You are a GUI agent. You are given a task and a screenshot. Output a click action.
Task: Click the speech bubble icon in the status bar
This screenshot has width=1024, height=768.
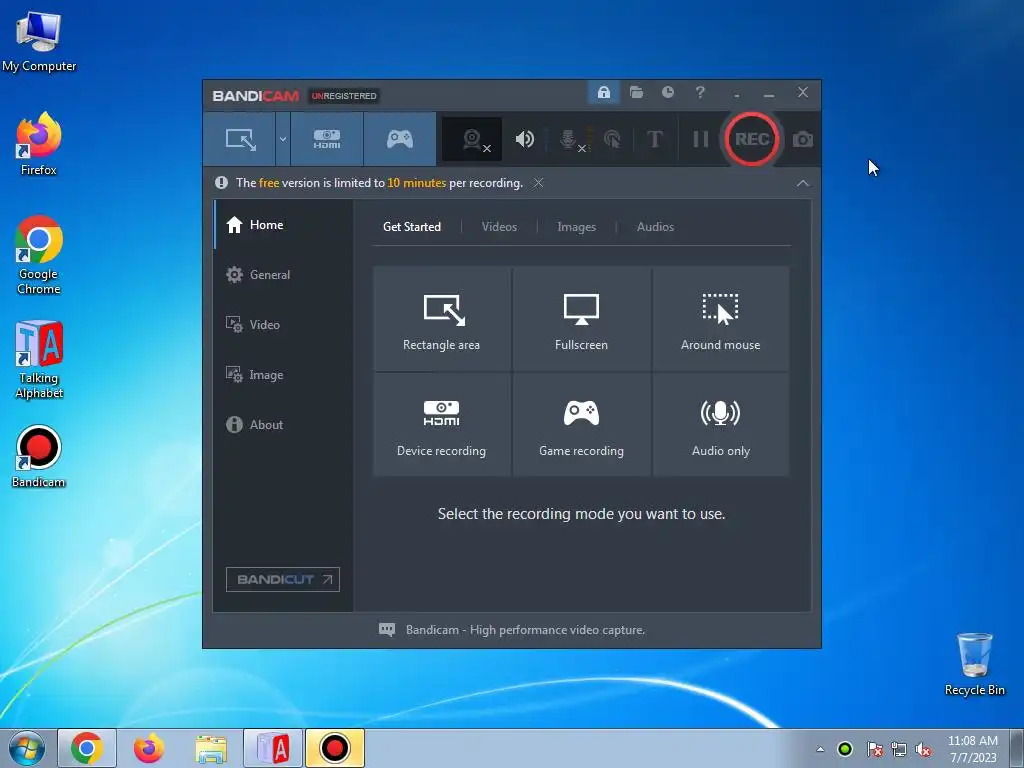tap(387, 630)
